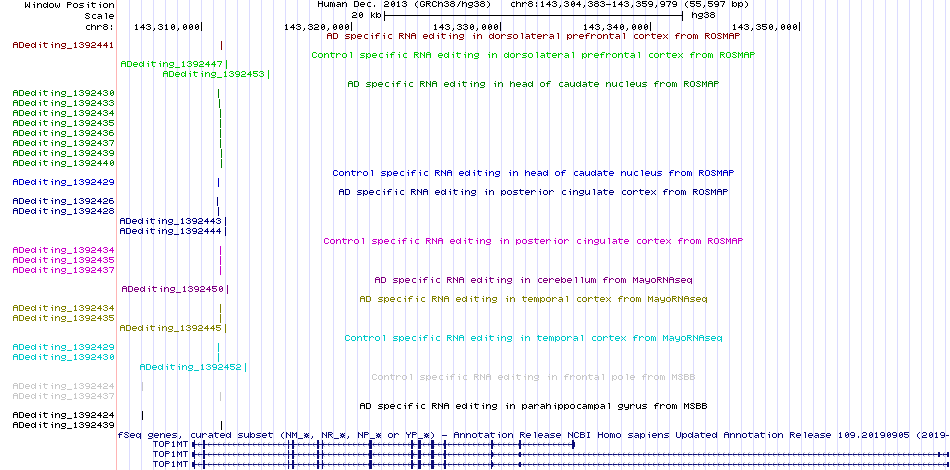Click the ADediting_1392453 label

tap(214, 74)
